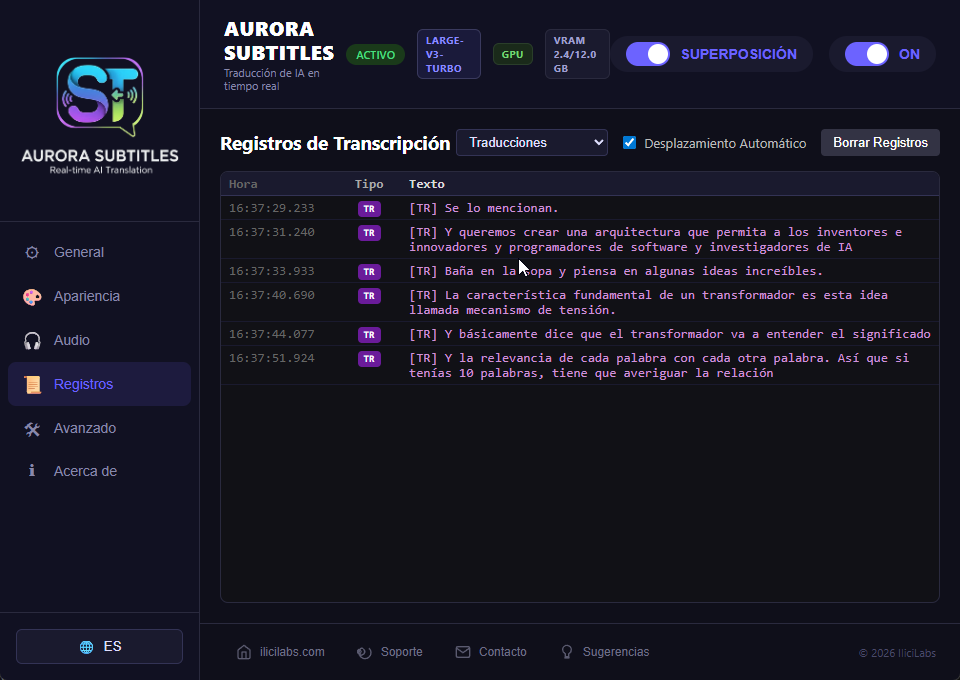The image size is (960, 680).
Task: Click the ACTIVO status badge
Action: click(375, 55)
